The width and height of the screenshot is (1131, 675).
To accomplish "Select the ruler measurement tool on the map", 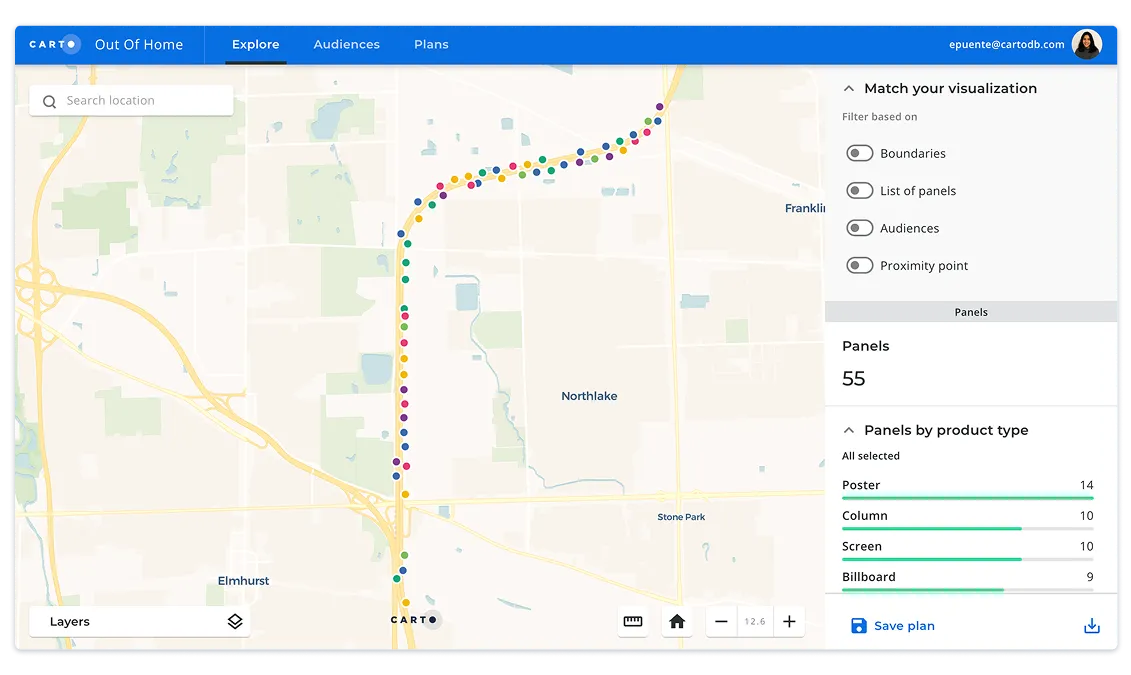I will pos(633,621).
